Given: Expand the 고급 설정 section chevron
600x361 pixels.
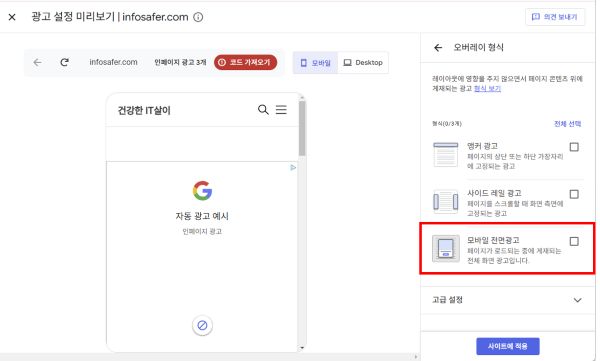Looking at the screenshot, I should (577, 300).
